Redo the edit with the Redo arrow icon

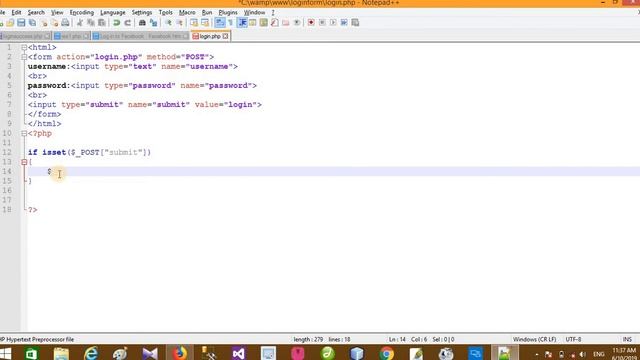127,22
